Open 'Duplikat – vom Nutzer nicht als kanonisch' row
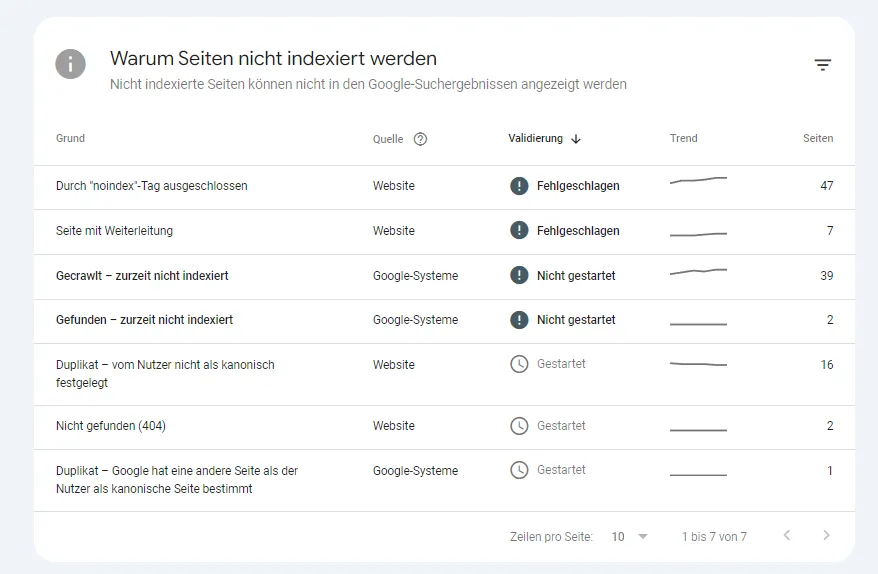The image size is (878, 574). [x=444, y=375]
